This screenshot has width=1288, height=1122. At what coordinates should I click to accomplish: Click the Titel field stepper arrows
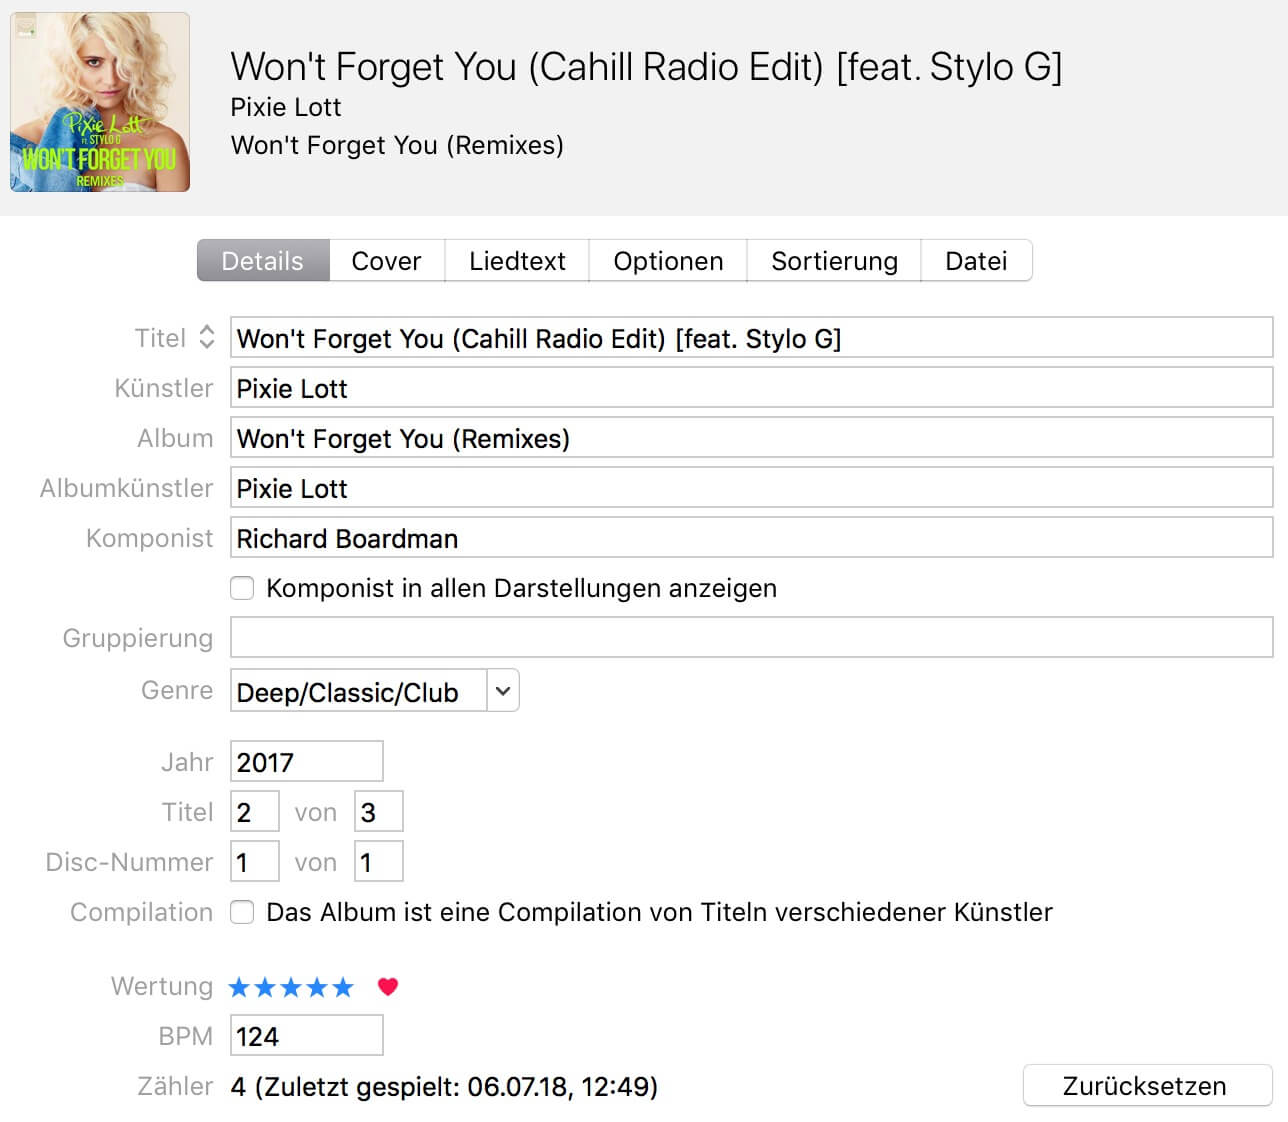pos(207,337)
